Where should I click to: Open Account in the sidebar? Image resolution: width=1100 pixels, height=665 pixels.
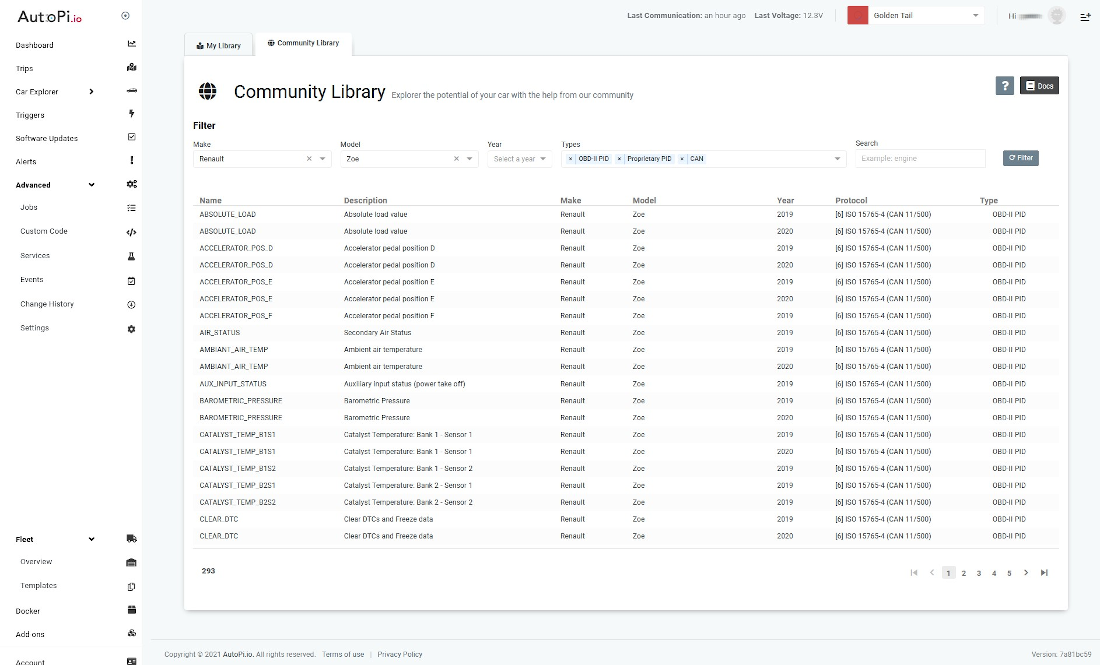30,661
